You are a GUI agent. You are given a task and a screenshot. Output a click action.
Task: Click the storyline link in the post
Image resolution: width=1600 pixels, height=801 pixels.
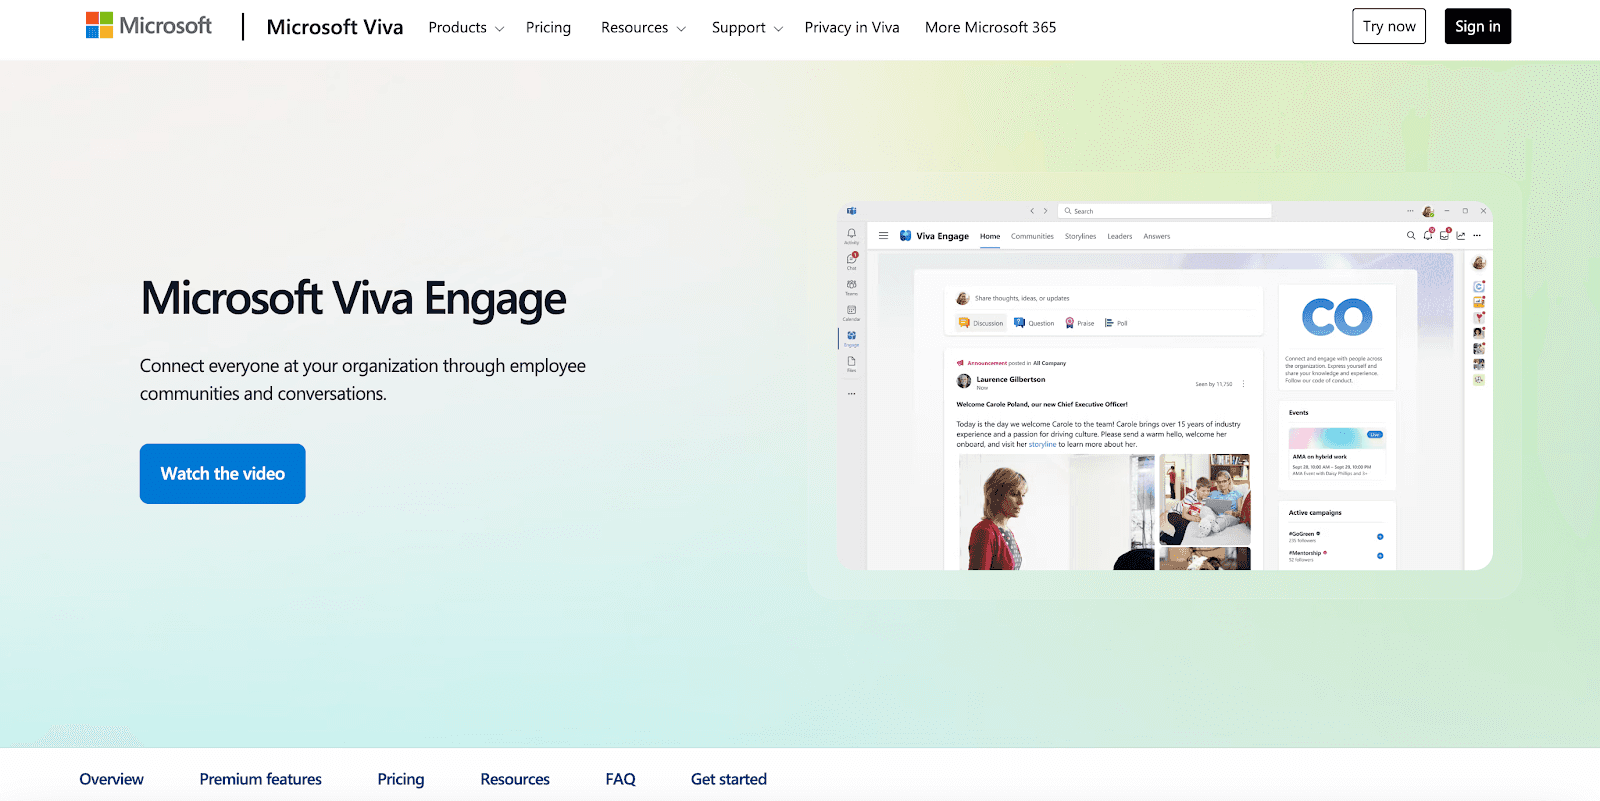pyautogui.click(x=1042, y=445)
